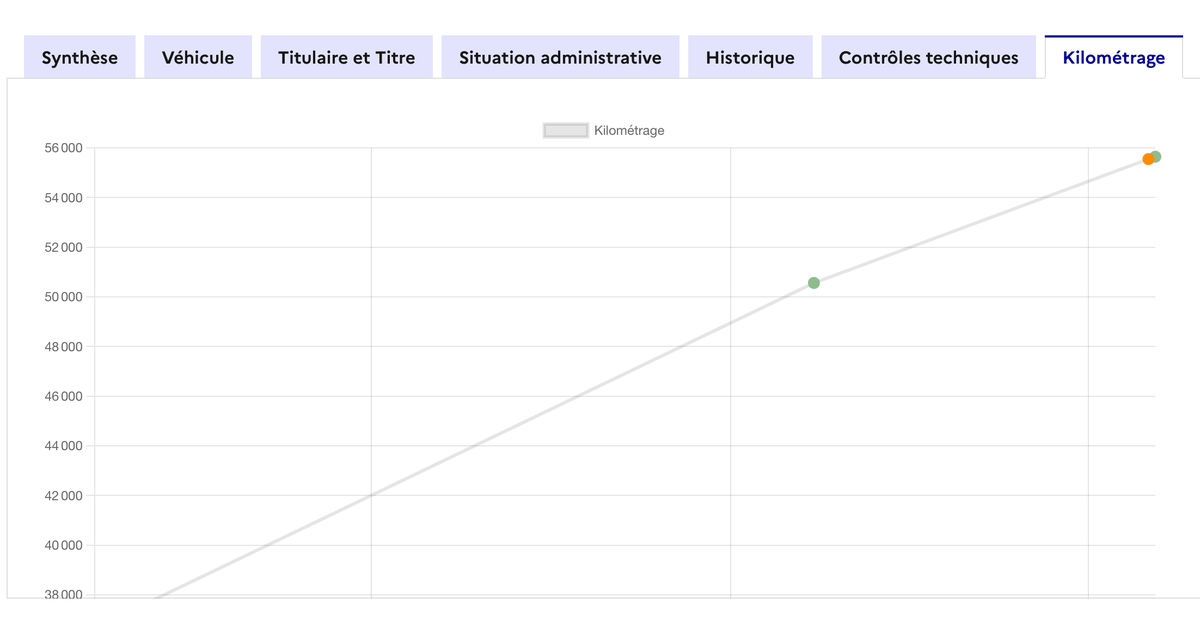Click the 44 000 y-axis label
This screenshot has width=1200, height=622.
63,446
